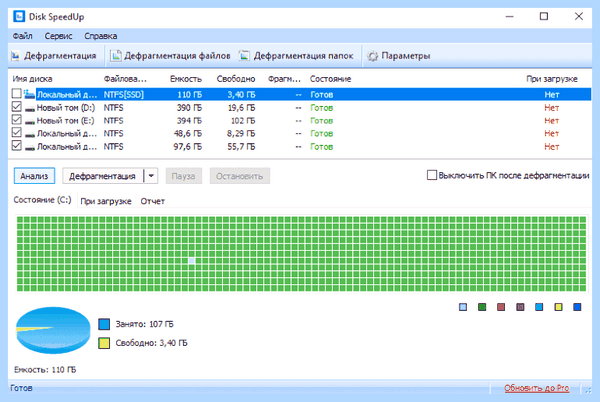Click the dark blue legend swatch
Screen dimensions: 600x402
pos(577,307)
